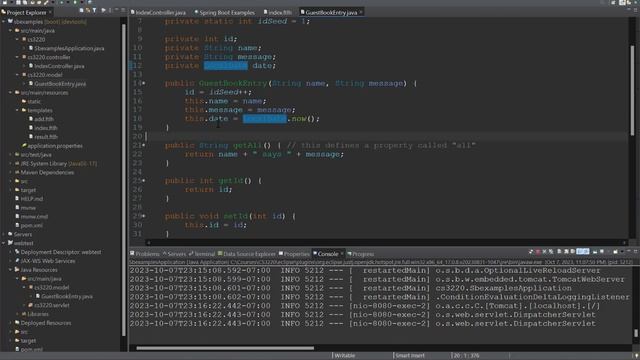Screen dimensions: 640x360
Task: Switch to IndexController.java editor tab
Action: (x=158, y=13)
